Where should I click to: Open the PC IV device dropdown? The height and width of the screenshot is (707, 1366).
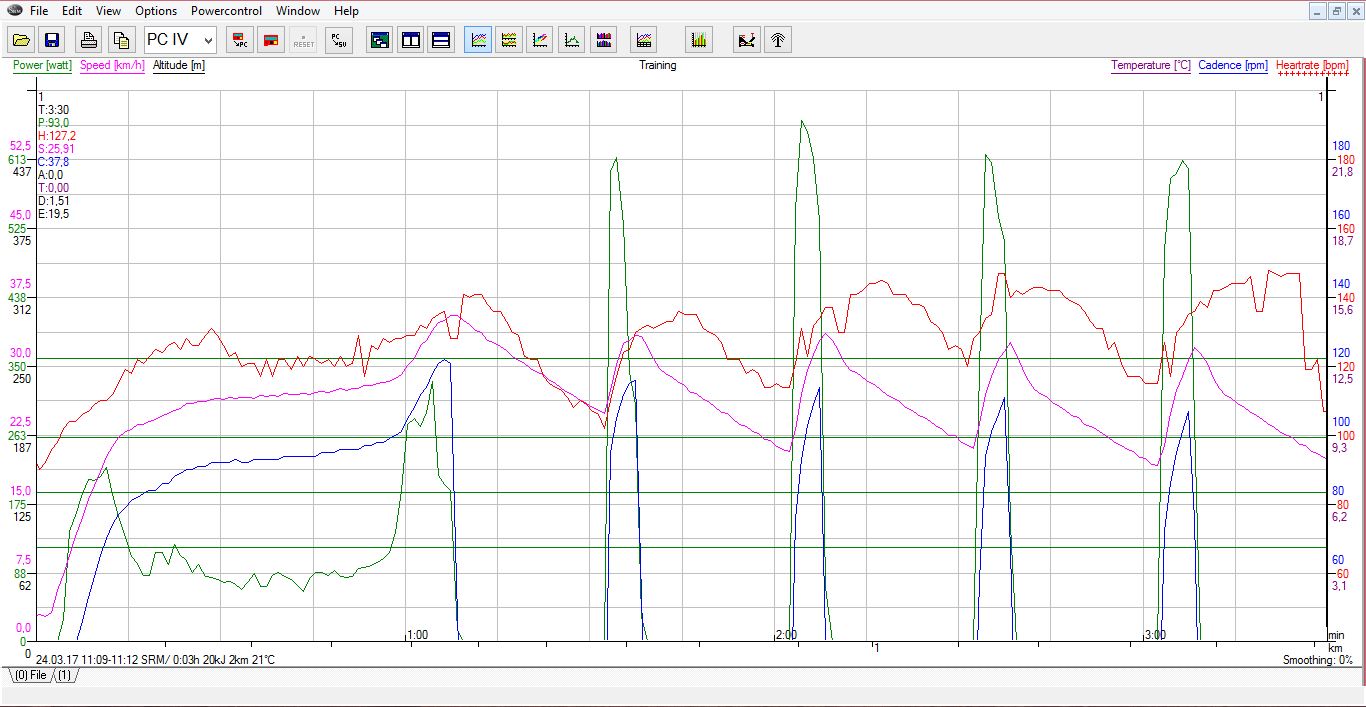(180, 41)
